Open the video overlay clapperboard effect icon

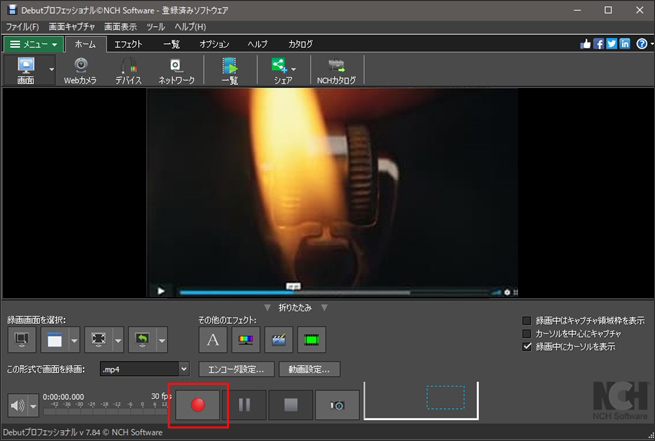(x=279, y=340)
